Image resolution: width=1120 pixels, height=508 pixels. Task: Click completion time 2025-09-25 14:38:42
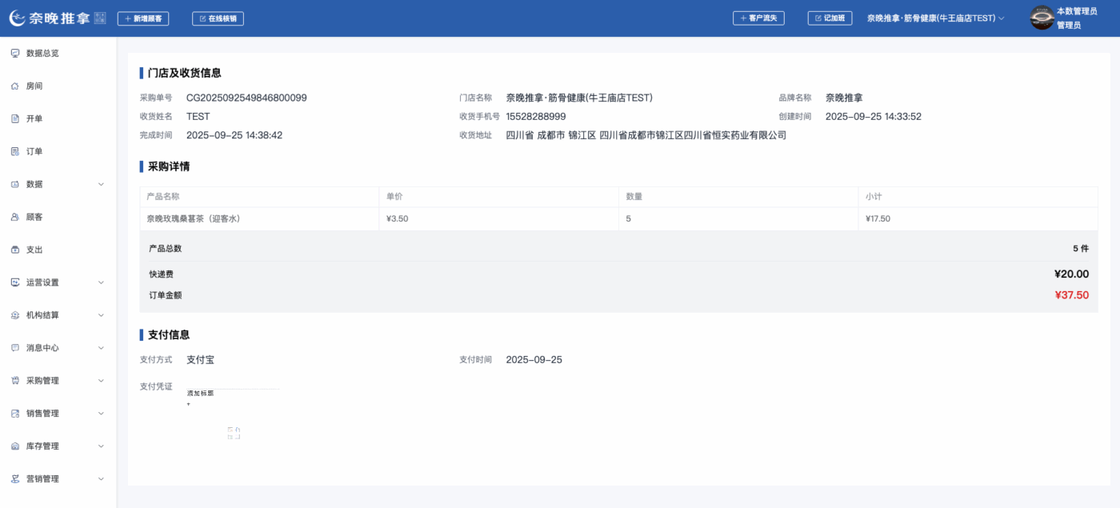coord(234,135)
